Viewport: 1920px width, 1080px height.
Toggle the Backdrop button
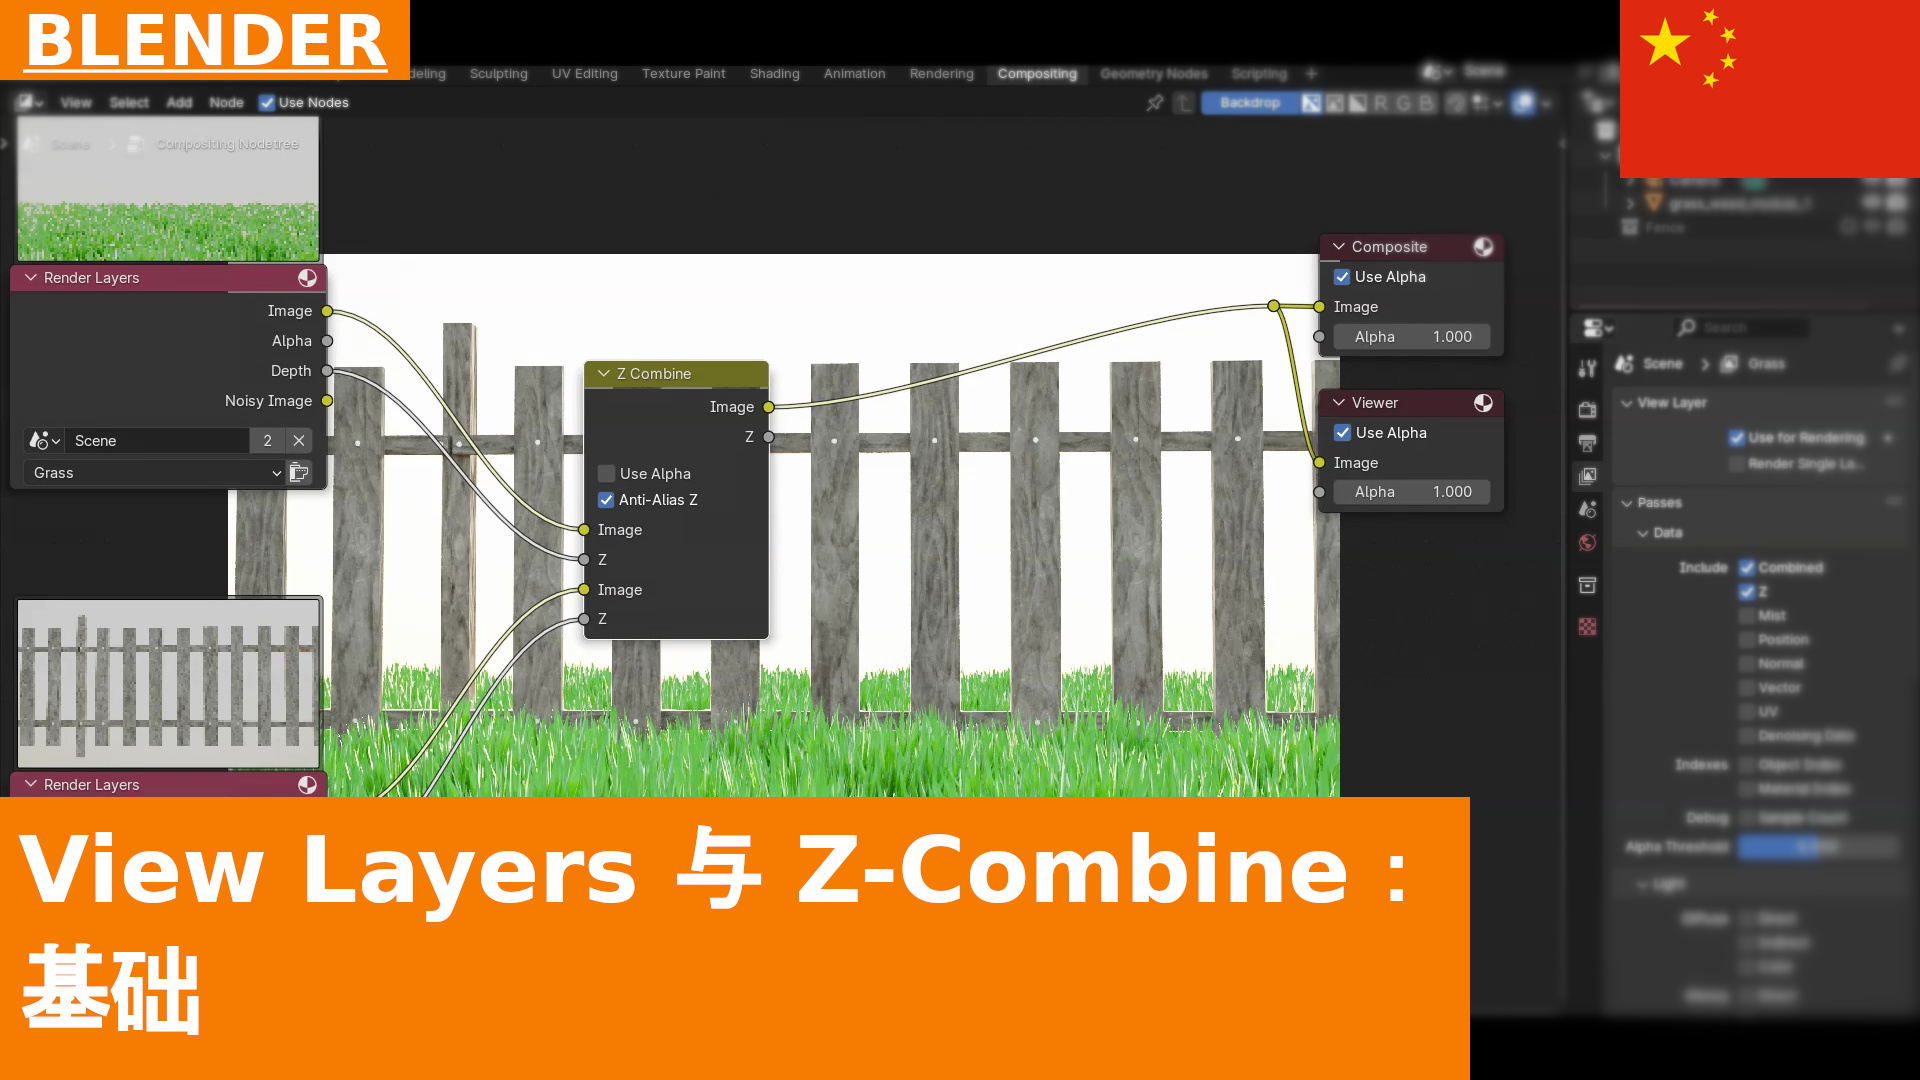click(x=1249, y=103)
